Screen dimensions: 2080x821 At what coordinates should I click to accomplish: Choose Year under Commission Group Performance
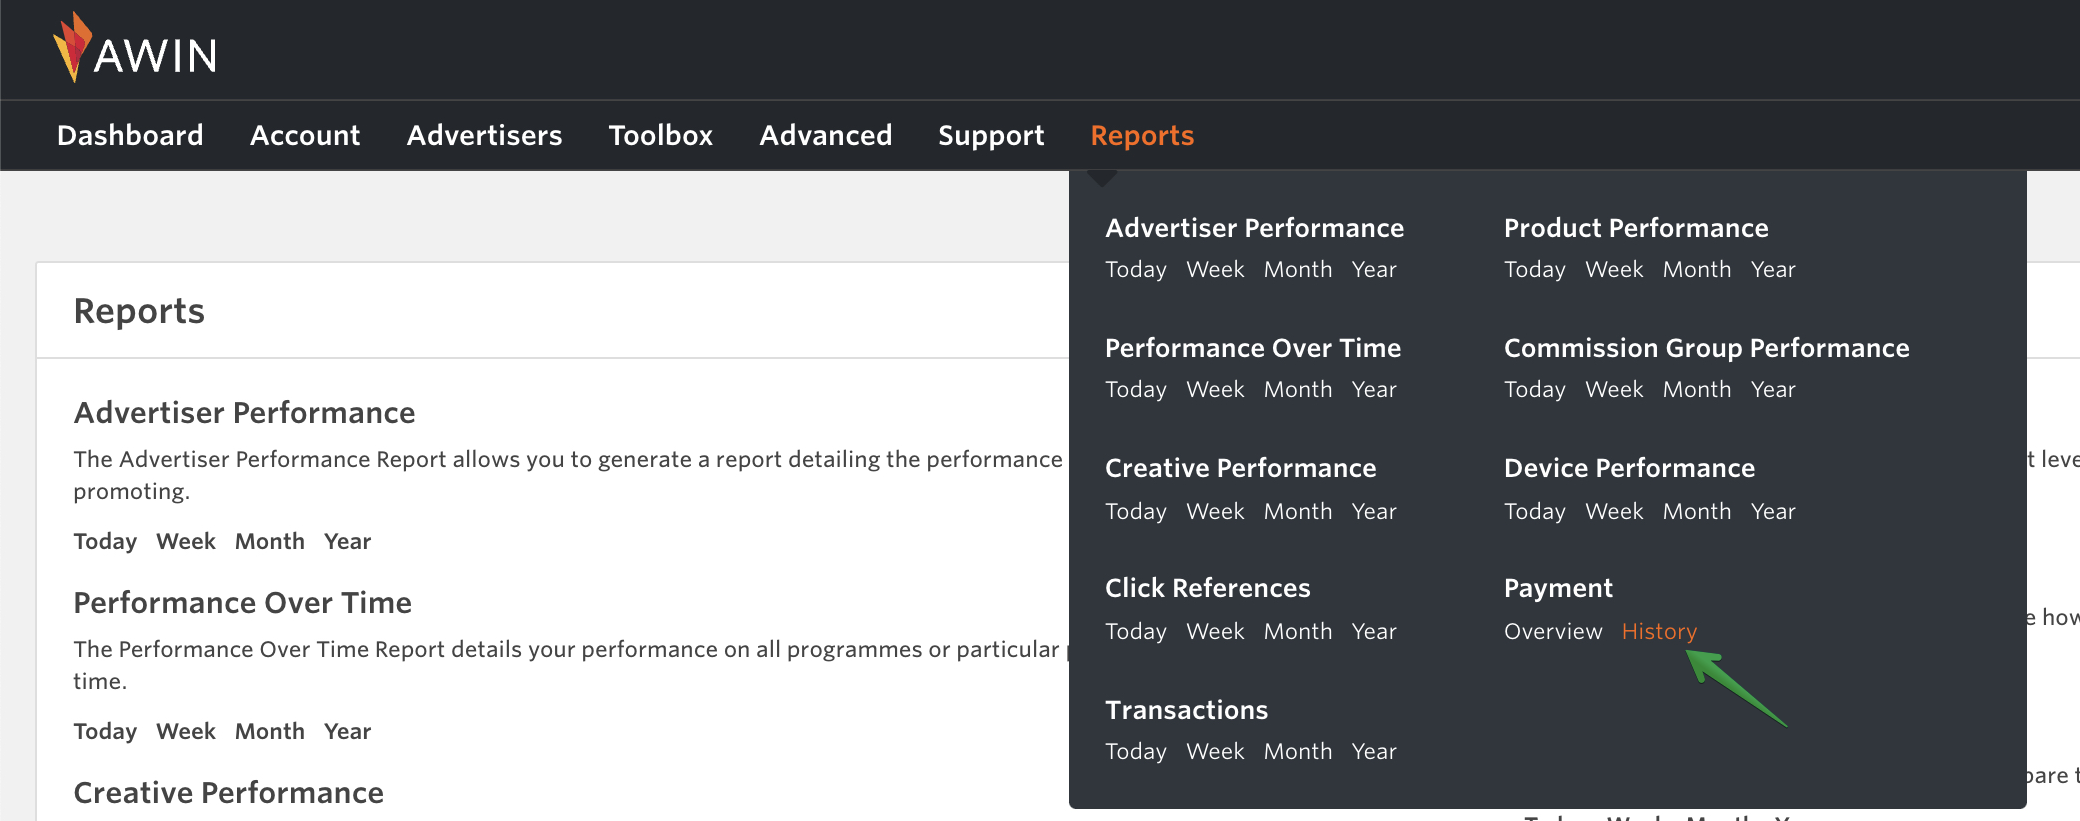point(1772,389)
